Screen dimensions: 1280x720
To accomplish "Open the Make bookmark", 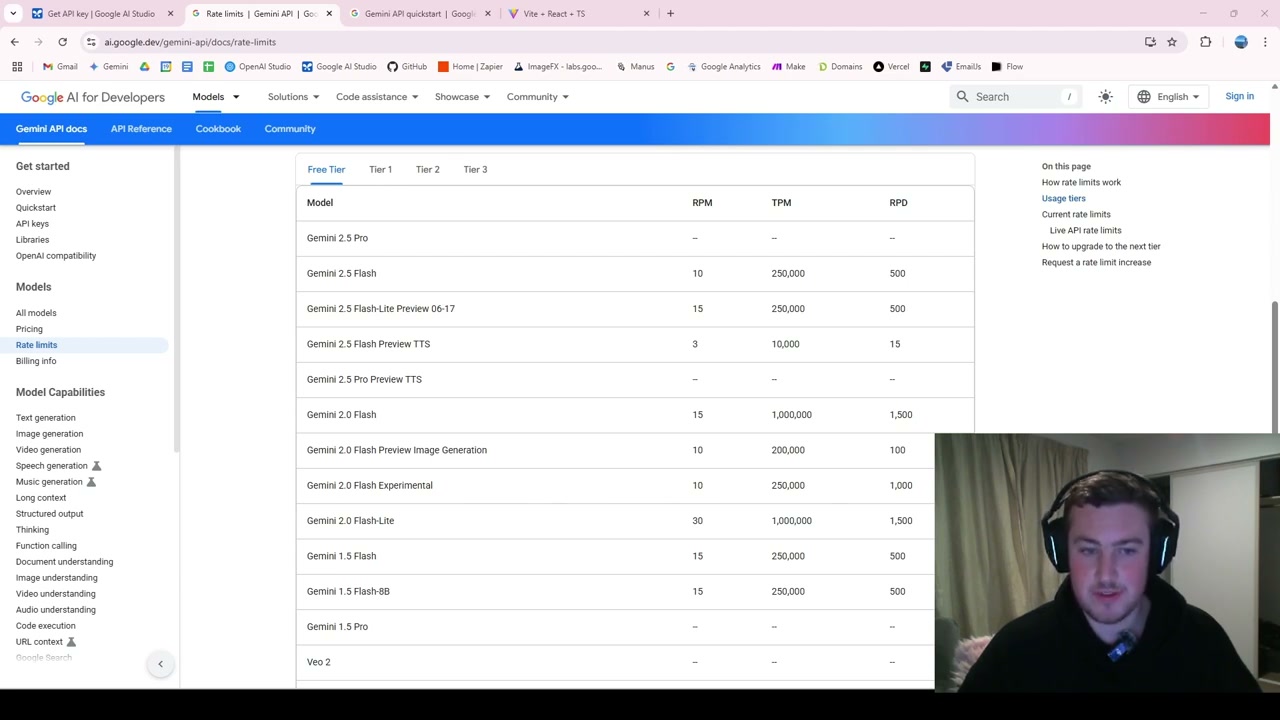I will (x=788, y=67).
